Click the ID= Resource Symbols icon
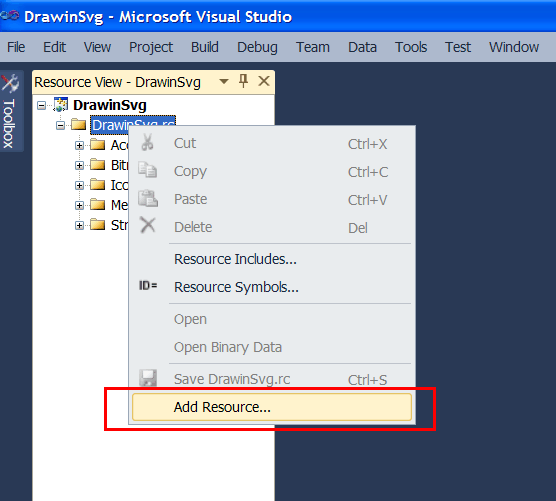This screenshot has height=501, width=556. 148,285
